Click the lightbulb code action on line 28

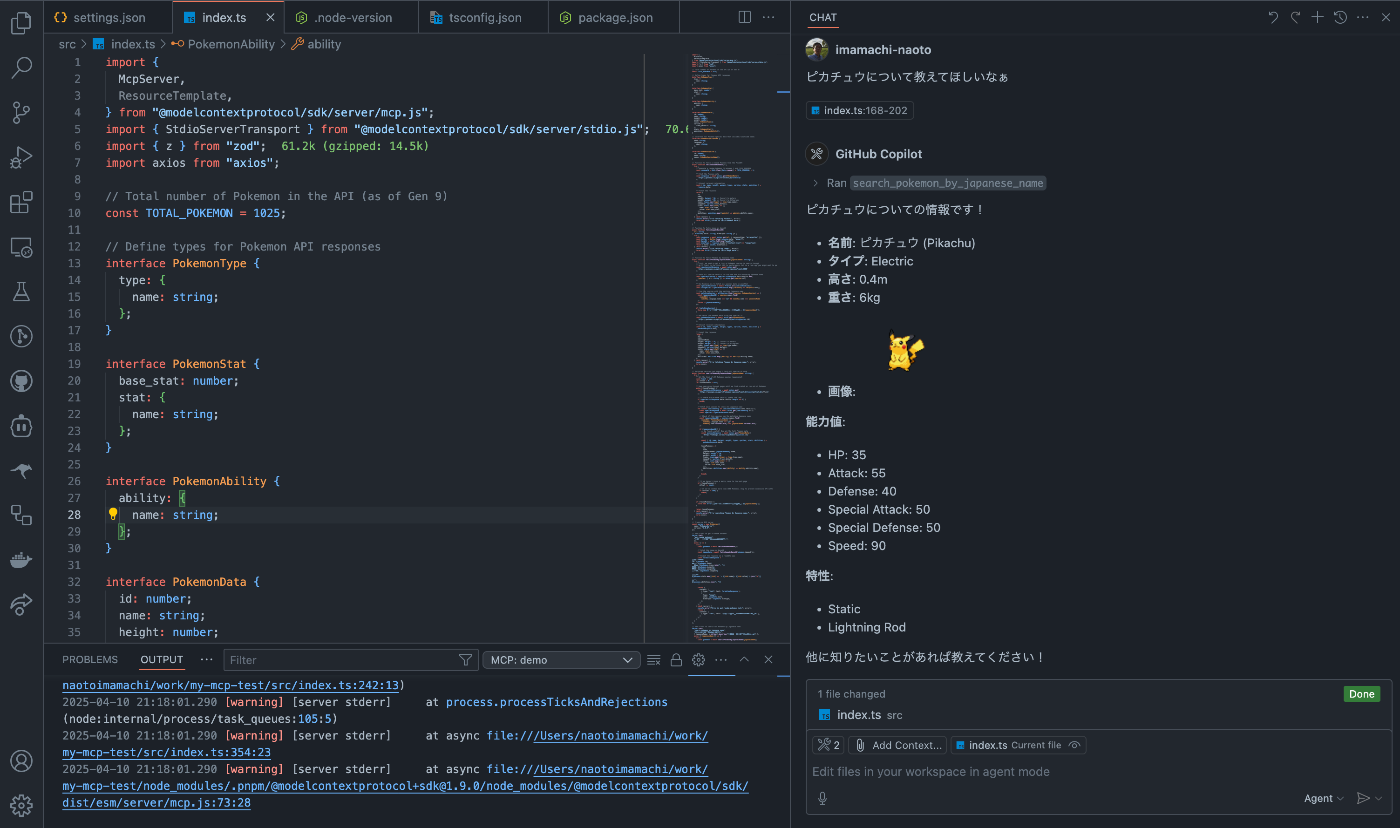coord(114,514)
